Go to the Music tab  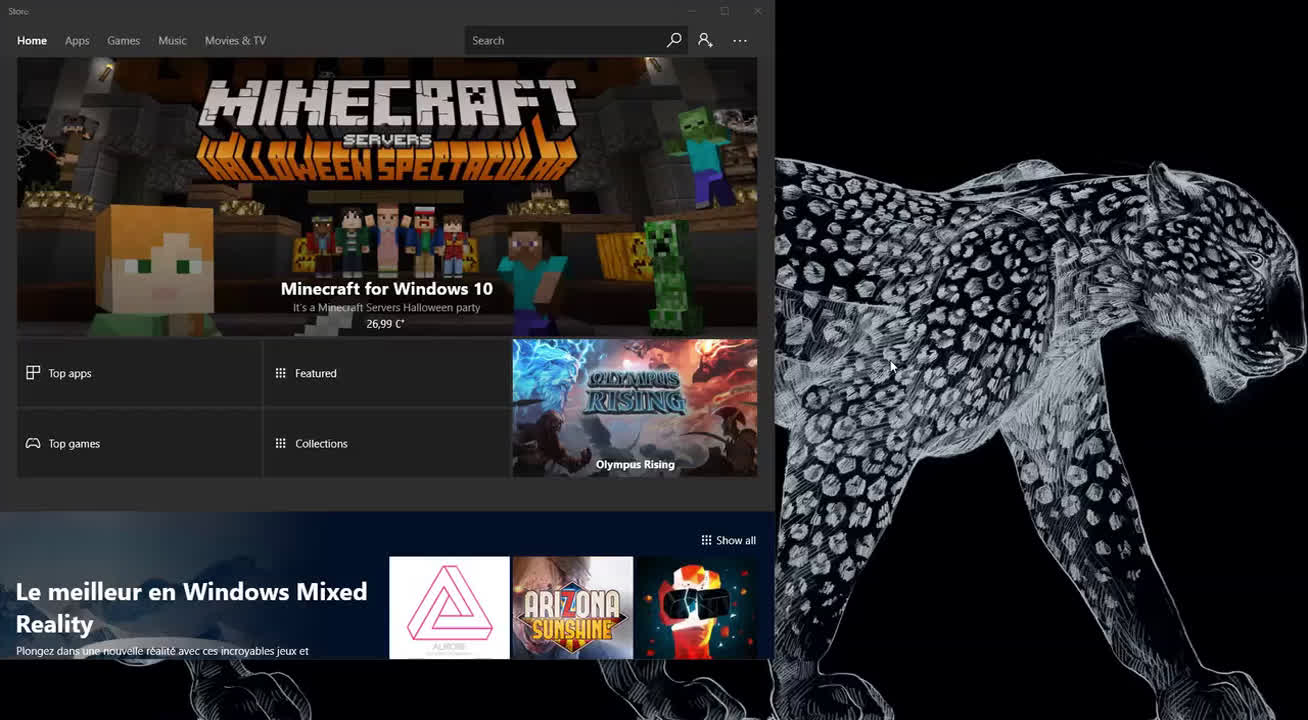coord(172,41)
